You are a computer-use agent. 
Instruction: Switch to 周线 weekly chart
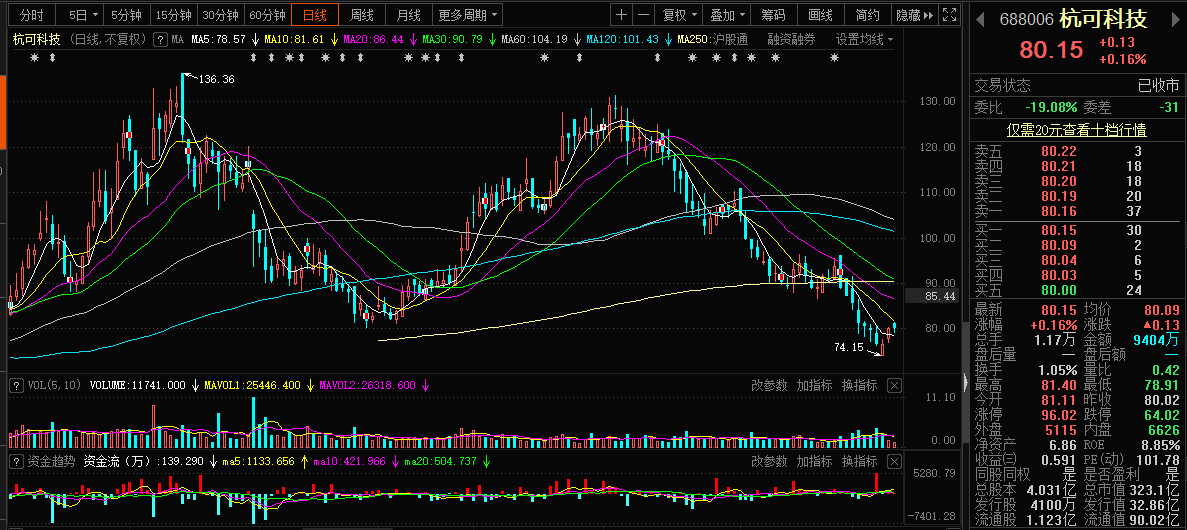click(x=362, y=14)
